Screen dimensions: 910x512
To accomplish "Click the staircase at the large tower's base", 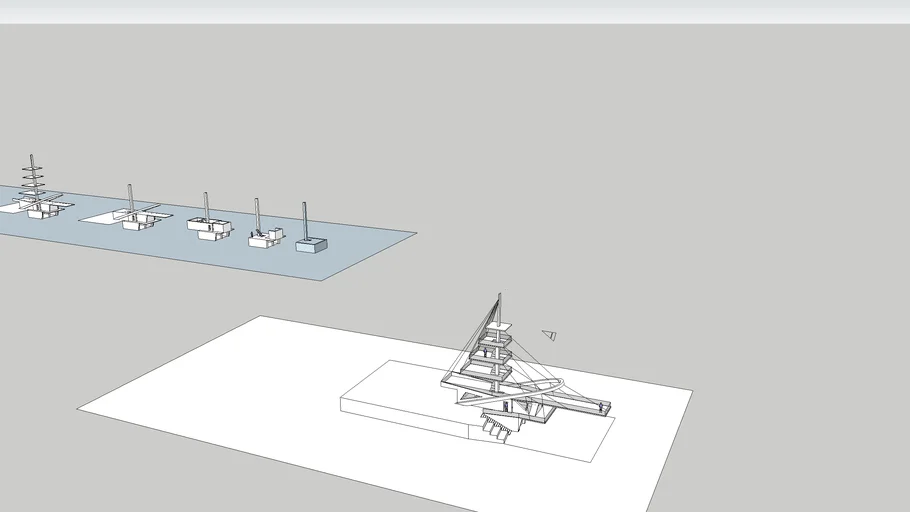I will point(497,428).
